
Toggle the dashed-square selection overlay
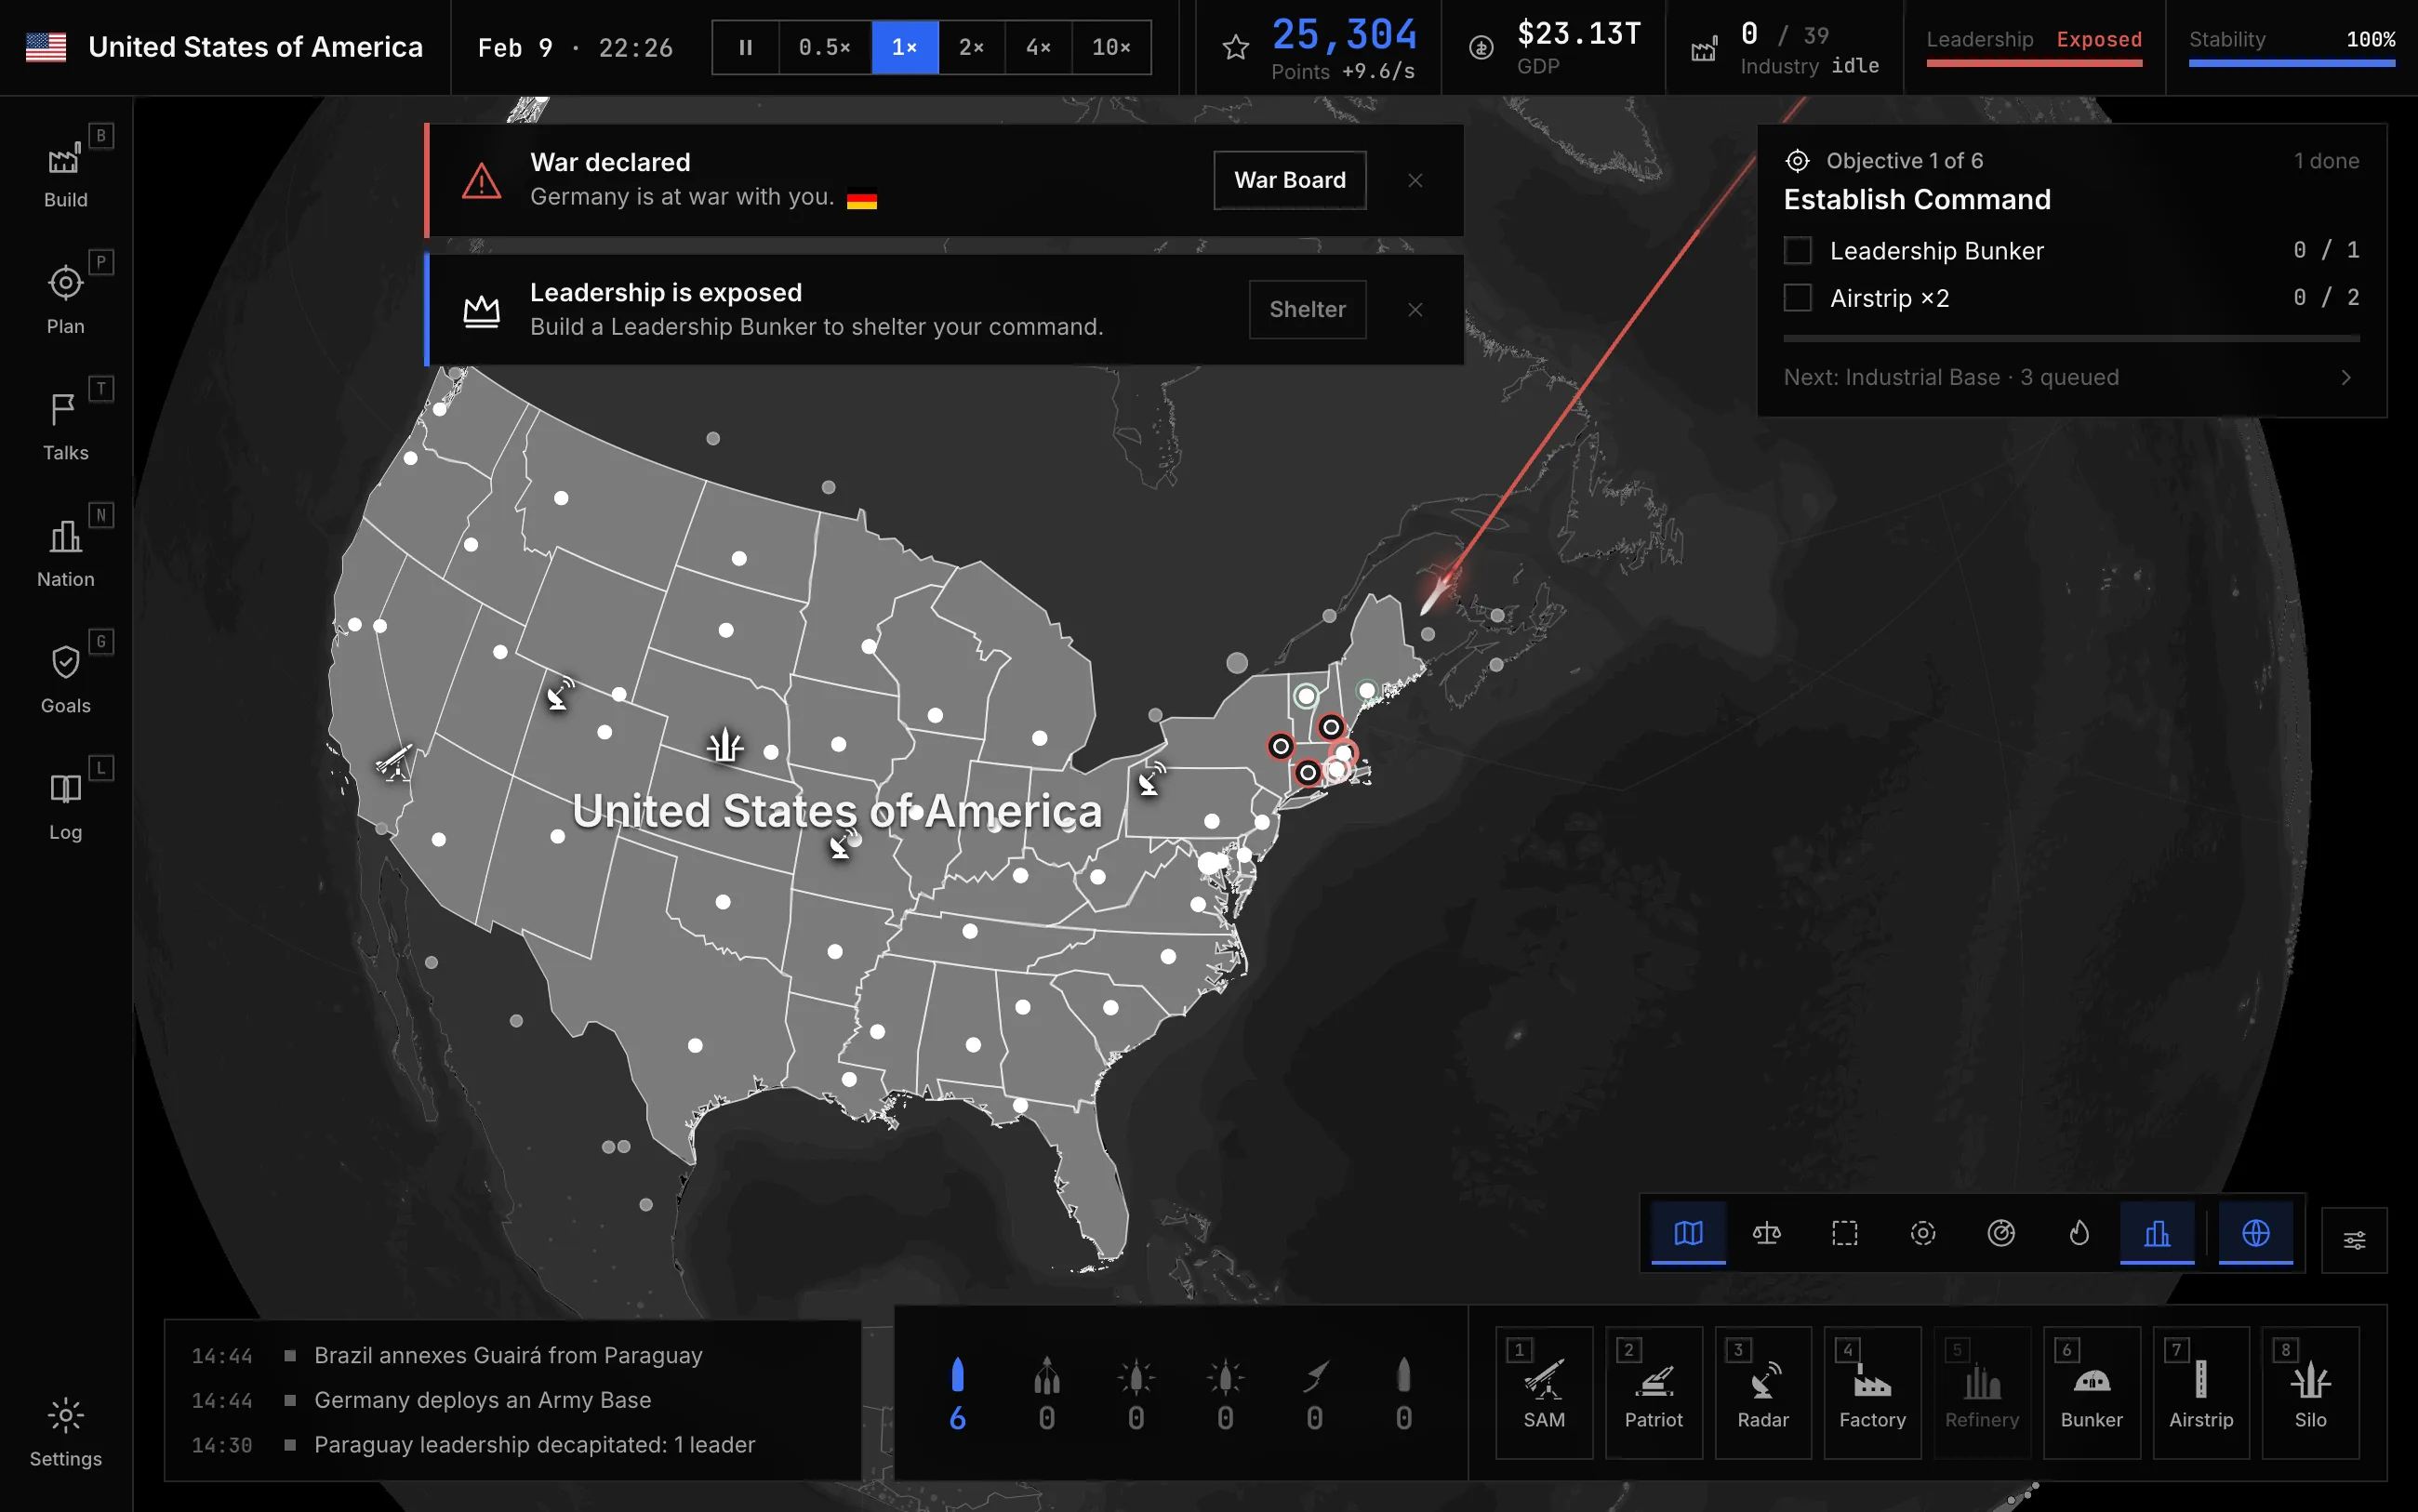(1844, 1233)
